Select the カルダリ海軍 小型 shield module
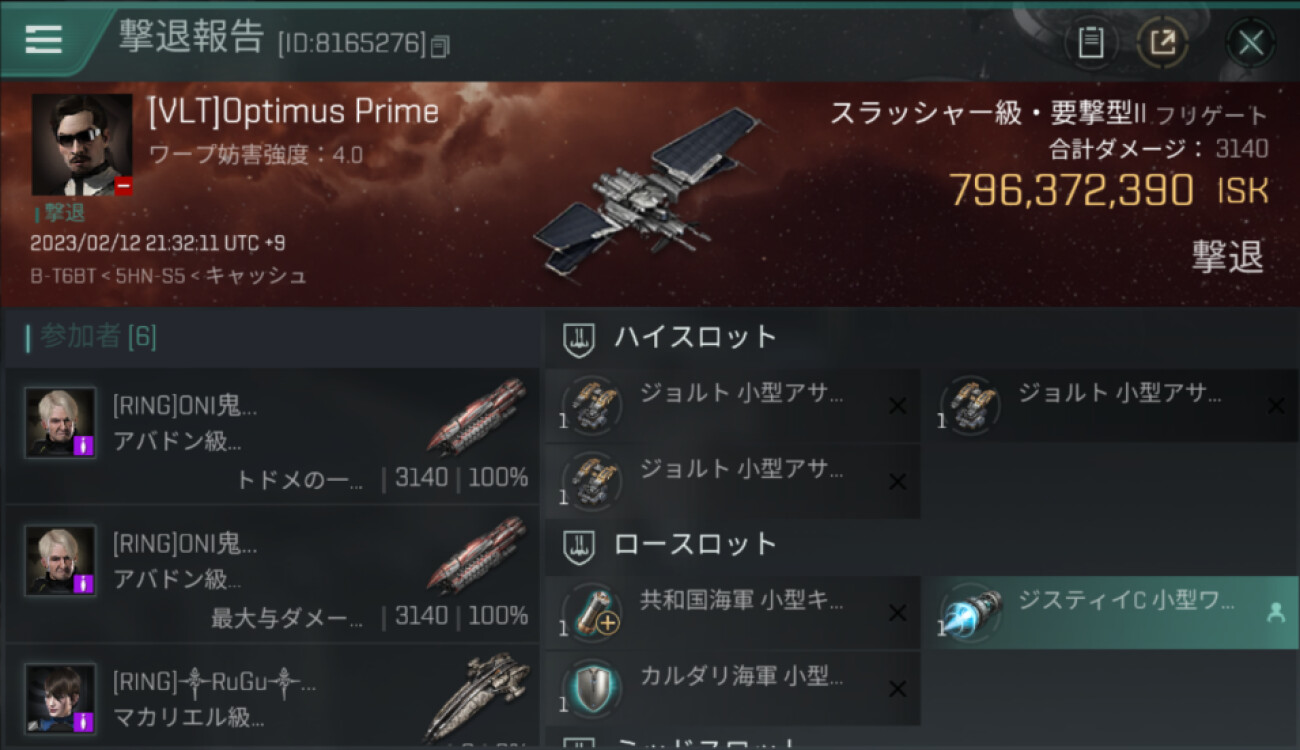 click(x=732, y=688)
